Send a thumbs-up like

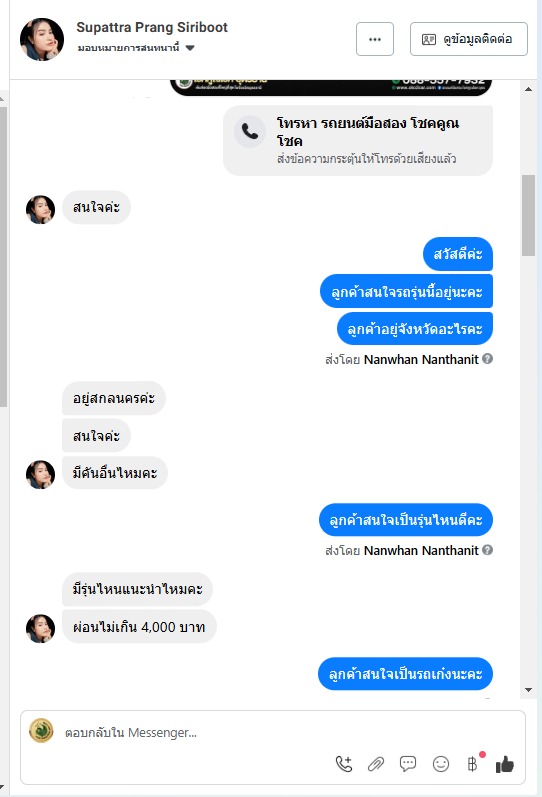coord(505,764)
